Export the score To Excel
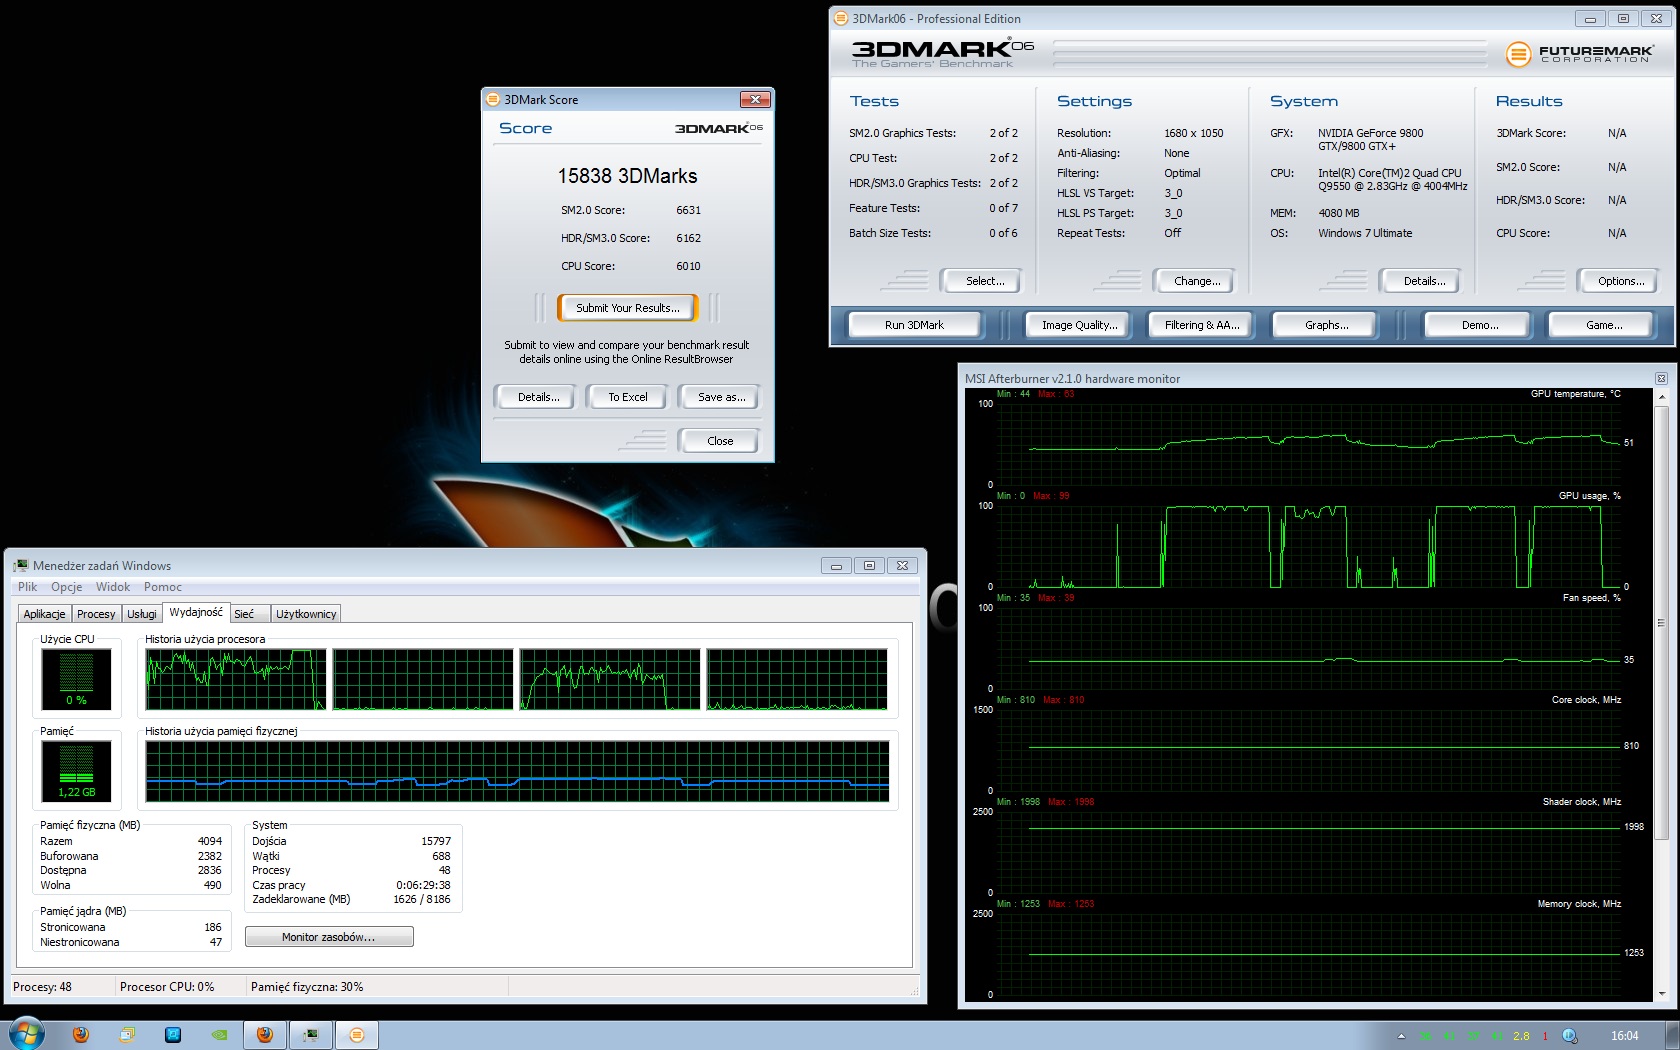This screenshot has width=1680, height=1050. [x=628, y=397]
